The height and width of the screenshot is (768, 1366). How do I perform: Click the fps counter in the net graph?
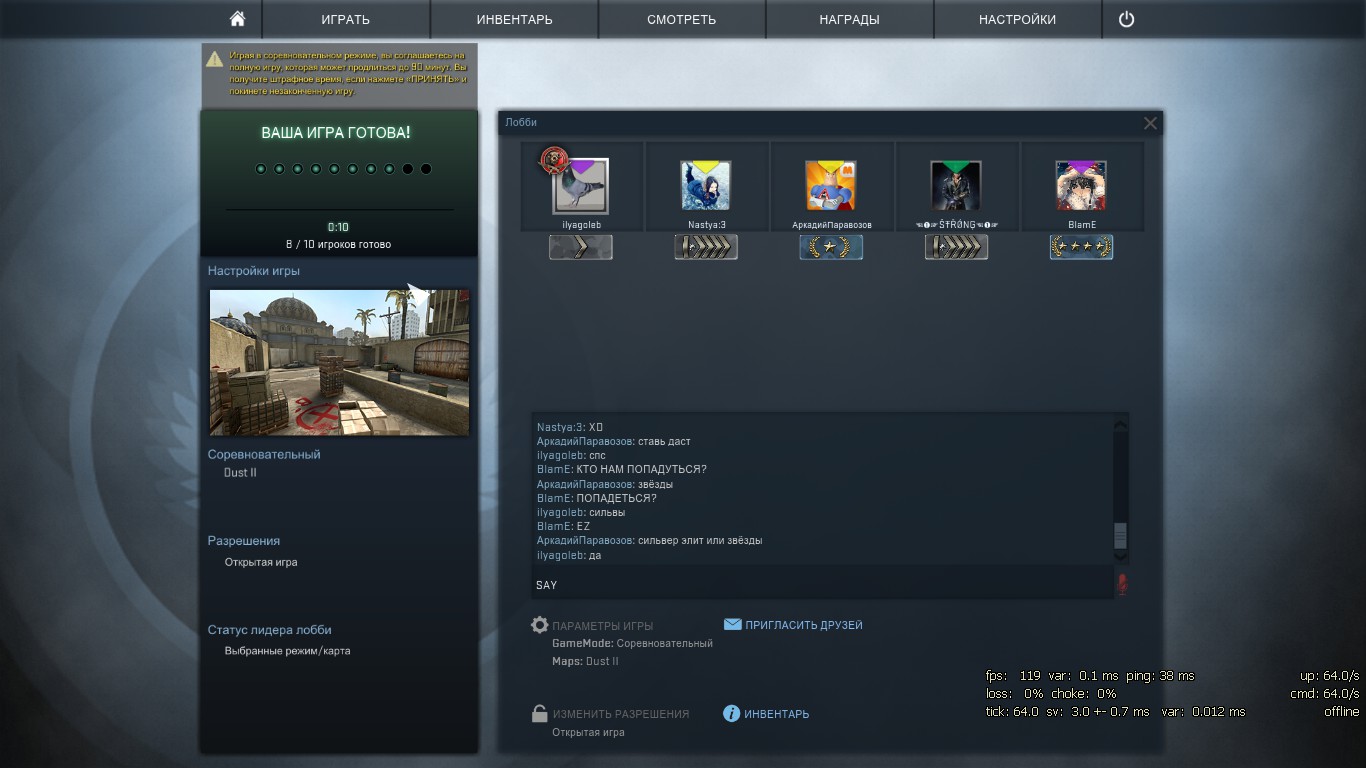pyautogui.click(x=1013, y=676)
